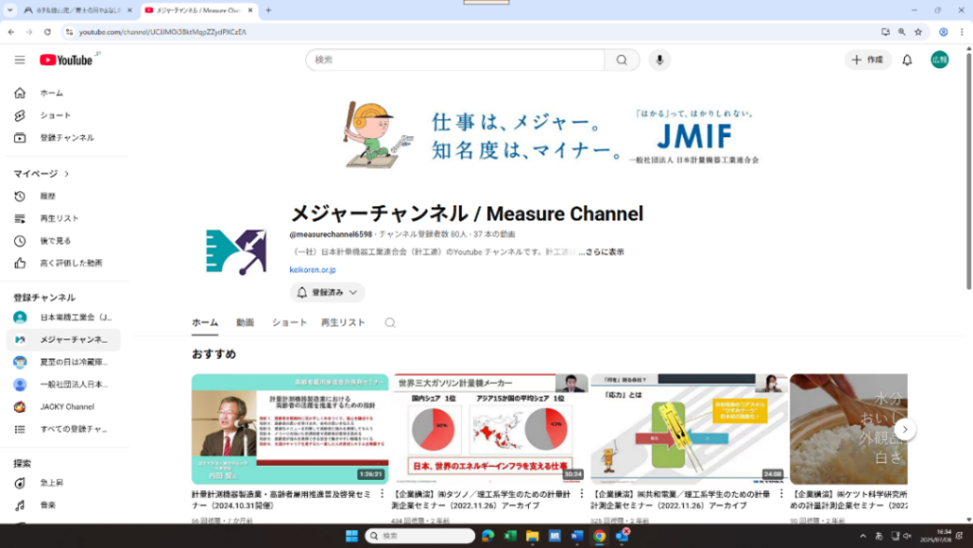Select the channel 動画 tab
Viewport: 973px width, 548px height.
tap(245, 323)
